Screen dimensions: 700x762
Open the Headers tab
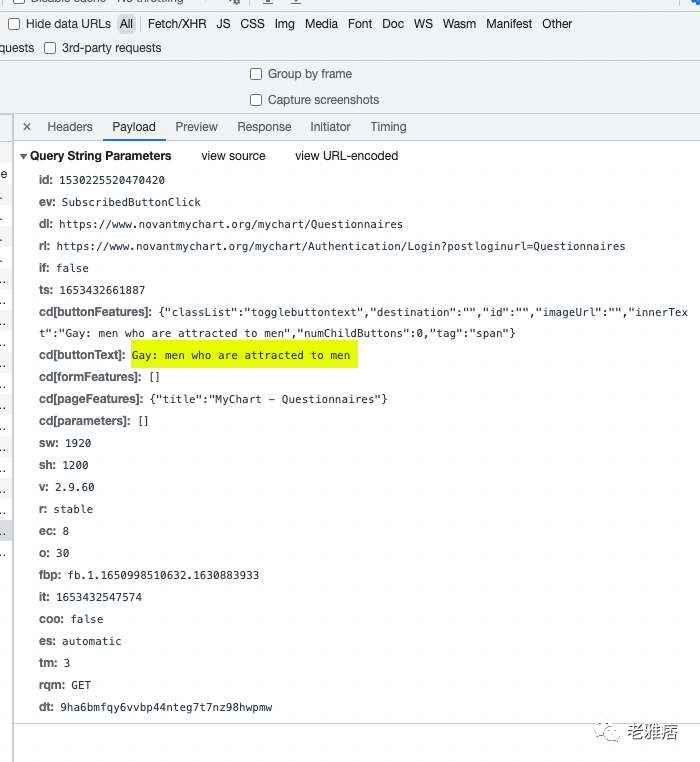tap(70, 127)
